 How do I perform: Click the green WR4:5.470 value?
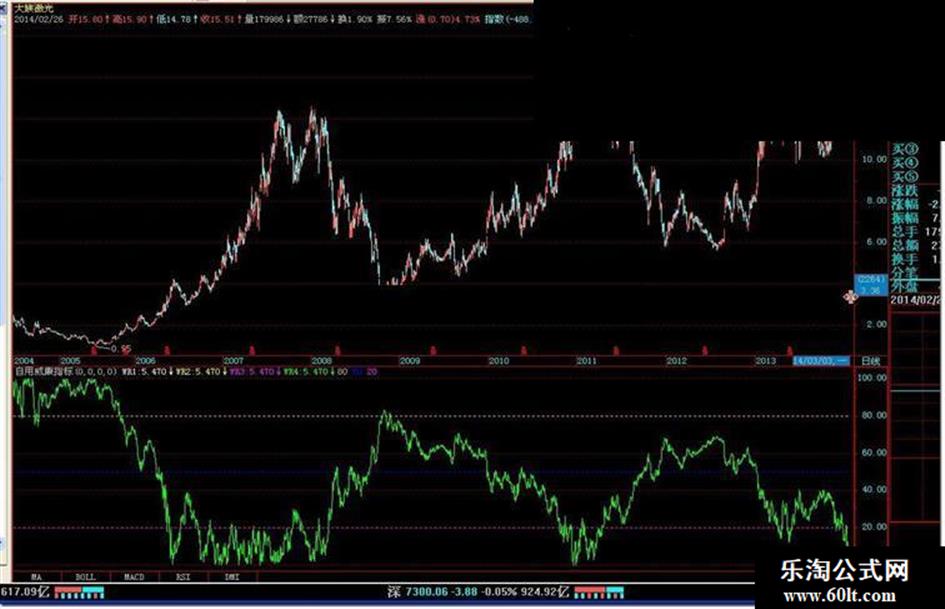coord(306,372)
